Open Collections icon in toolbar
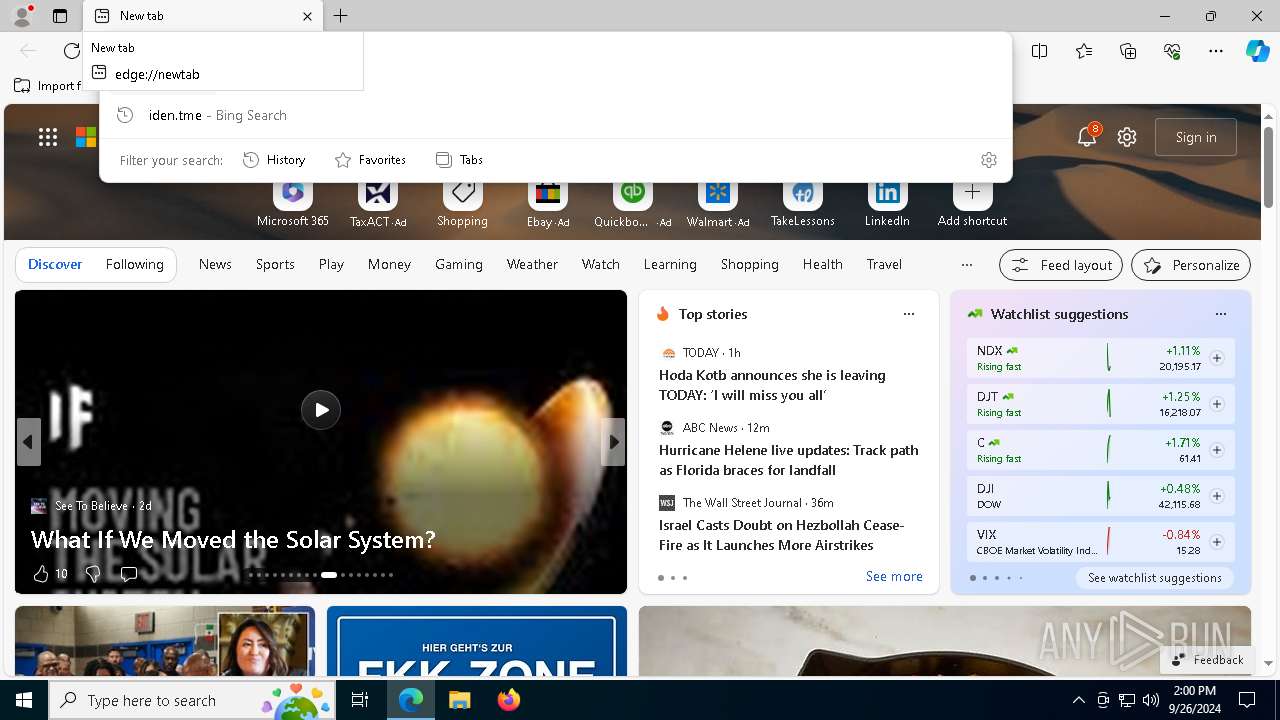Image resolution: width=1280 pixels, height=720 pixels. pos(1128,51)
